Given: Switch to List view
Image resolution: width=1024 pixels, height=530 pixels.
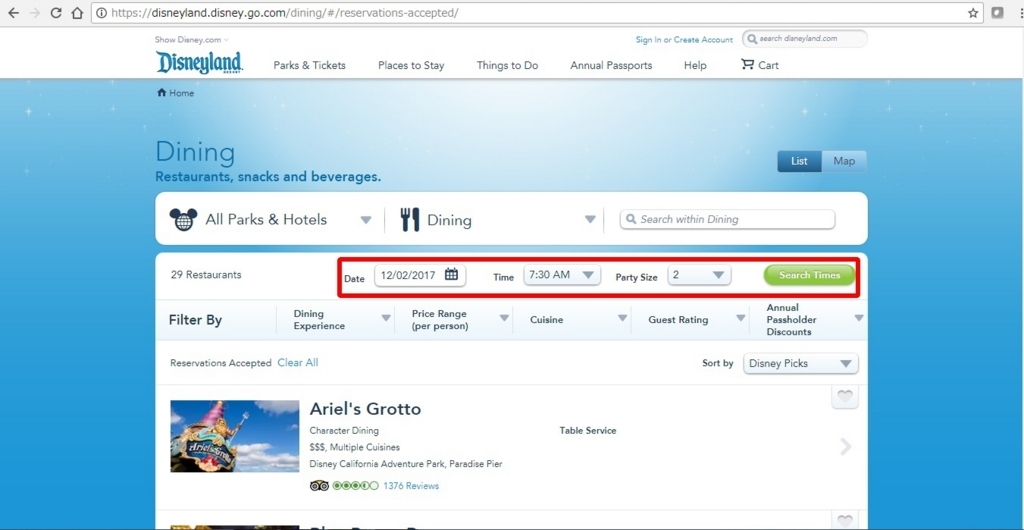Looking at the screenshot, I should tap(799, 161).
